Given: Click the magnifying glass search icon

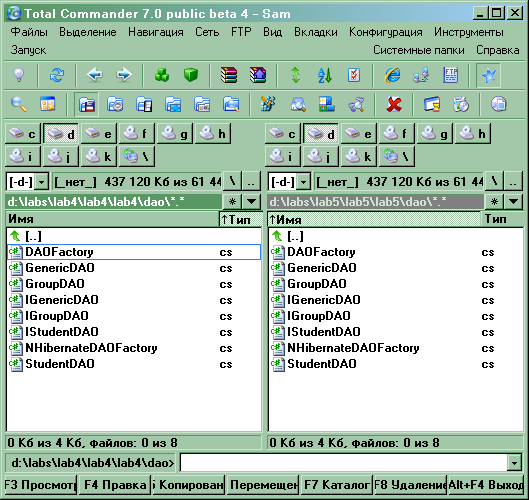Looking at the screenshot, I should point(19,104).
